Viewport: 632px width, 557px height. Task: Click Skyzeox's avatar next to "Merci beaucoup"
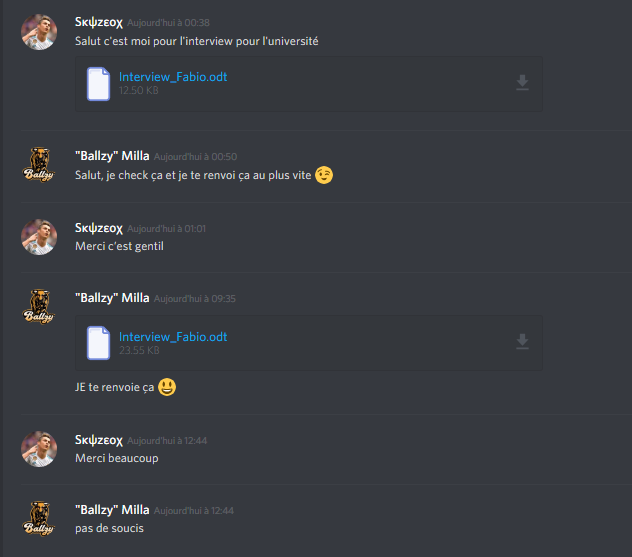(39, 449)
